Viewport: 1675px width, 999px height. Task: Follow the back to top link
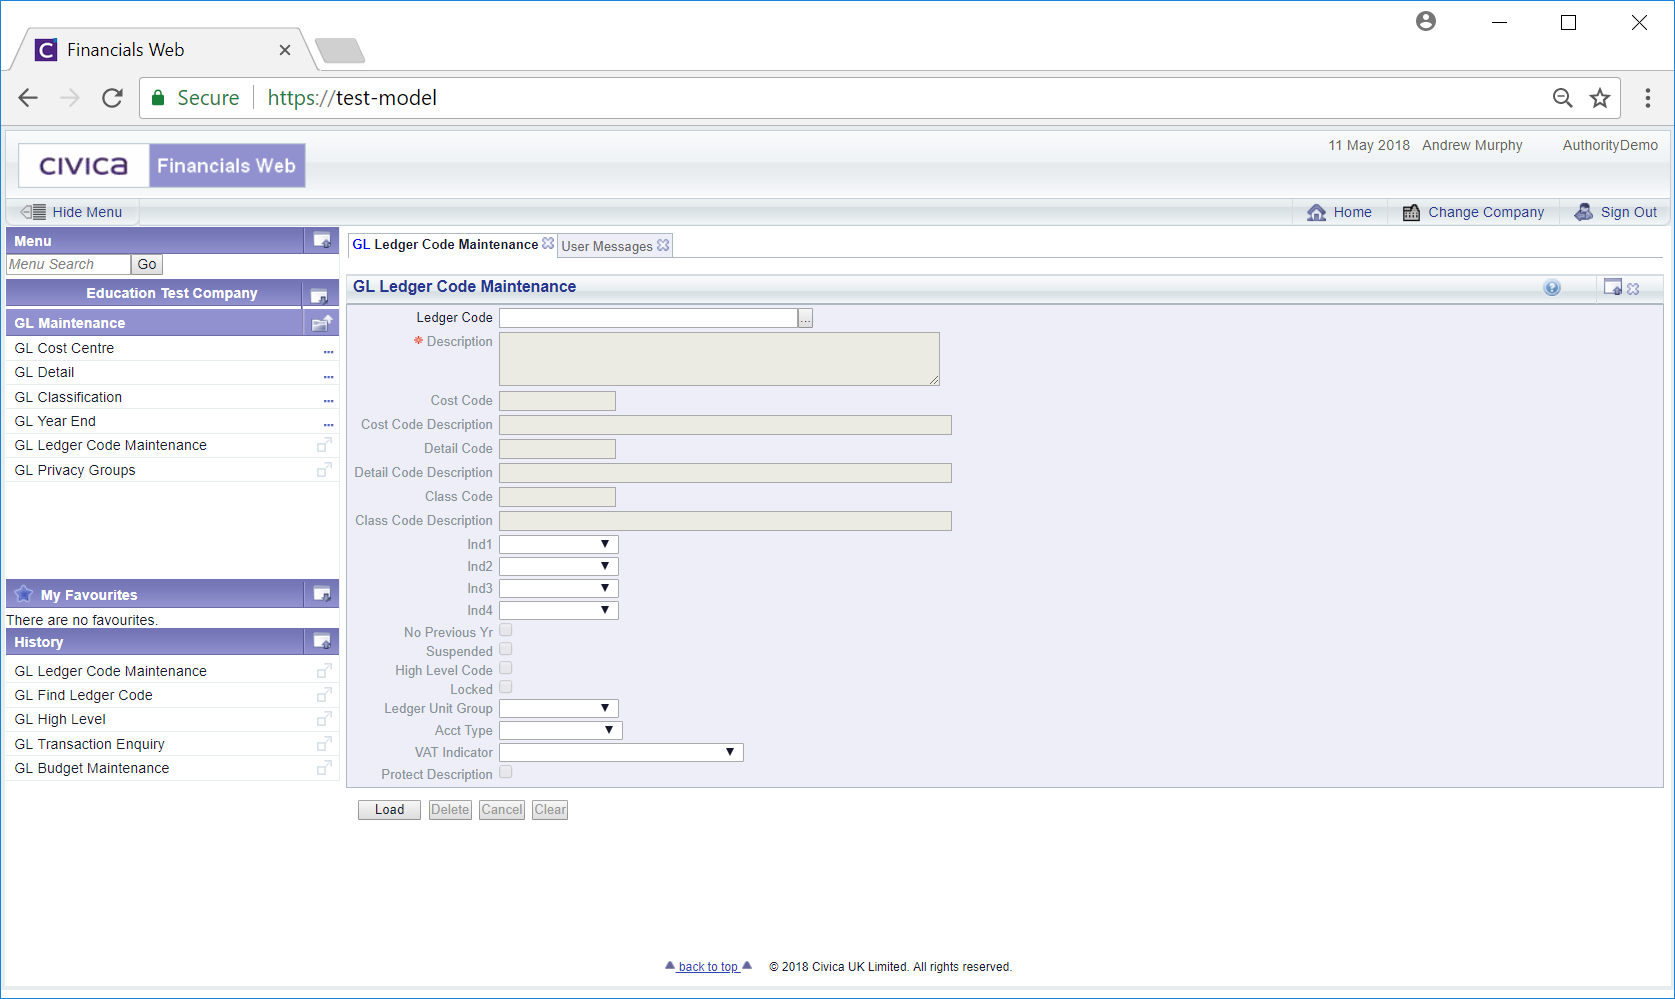(x=708, y=966)
